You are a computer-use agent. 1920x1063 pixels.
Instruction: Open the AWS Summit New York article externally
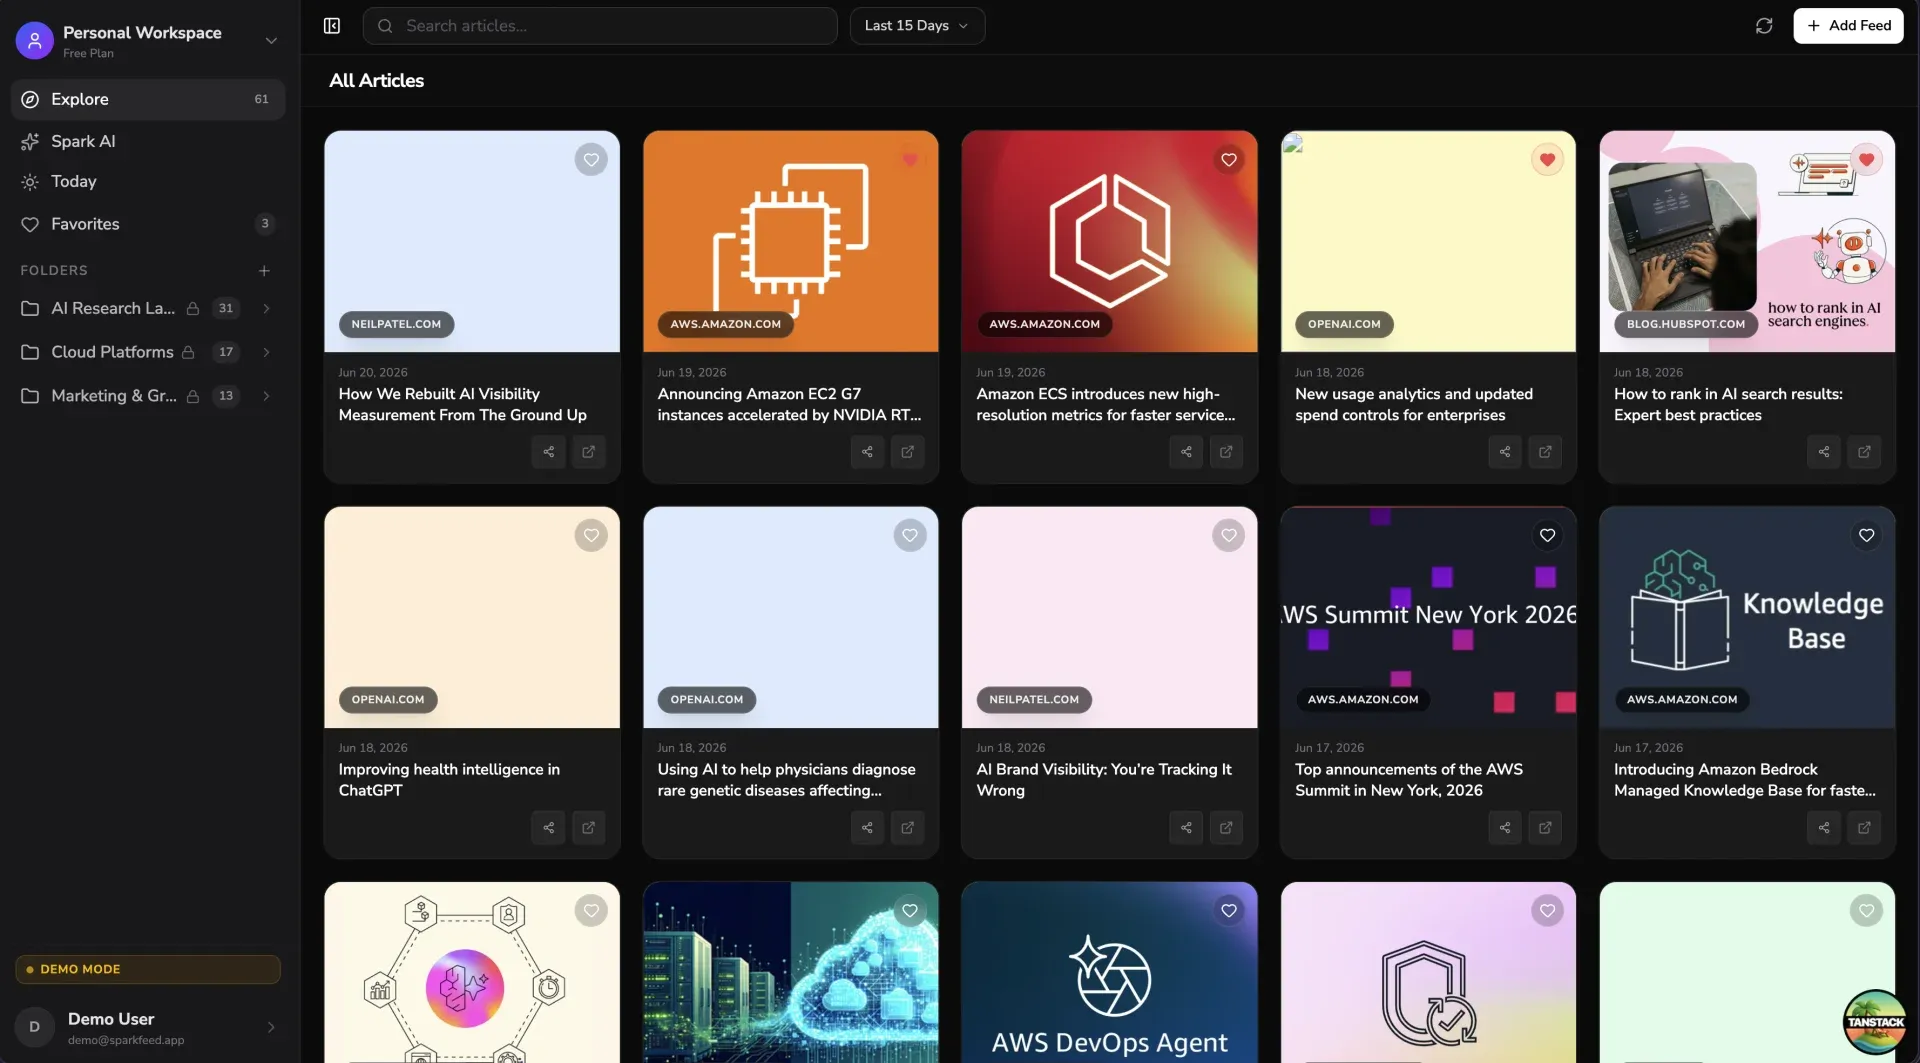(1545, 828)
